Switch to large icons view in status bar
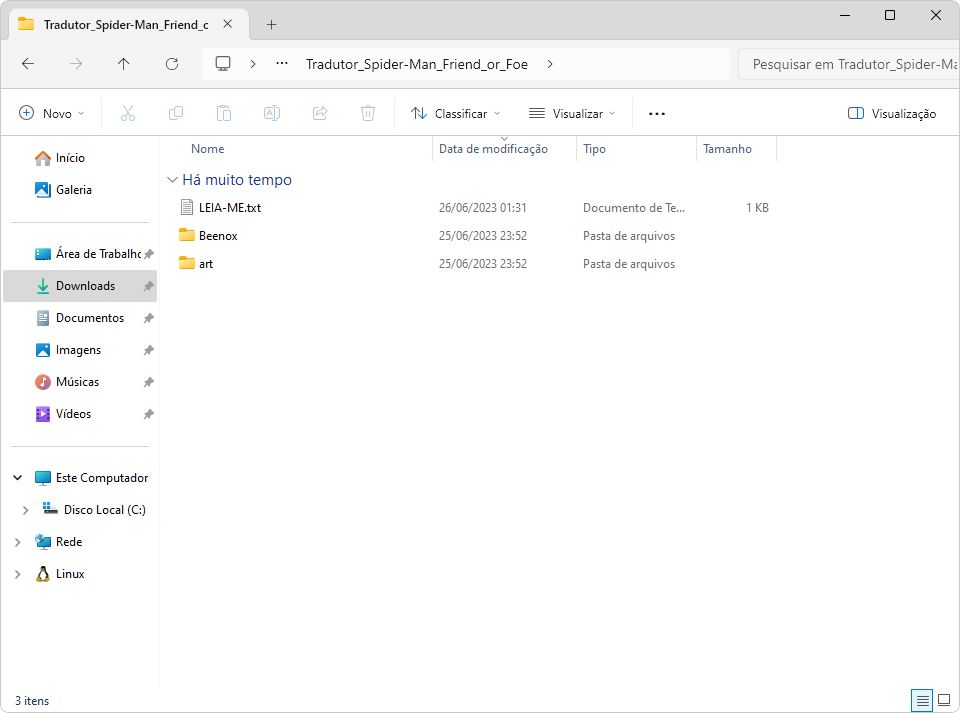960x713 pixels. 944,700
